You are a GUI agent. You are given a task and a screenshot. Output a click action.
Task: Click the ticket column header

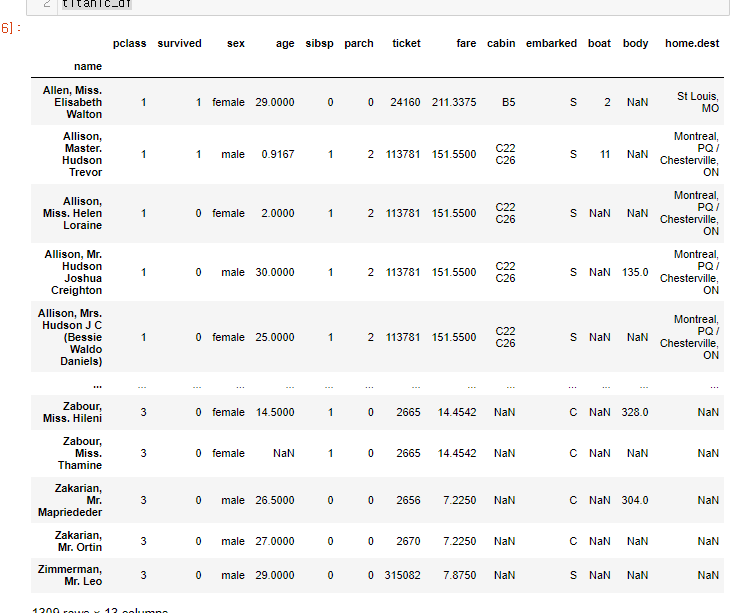point(406,43)
